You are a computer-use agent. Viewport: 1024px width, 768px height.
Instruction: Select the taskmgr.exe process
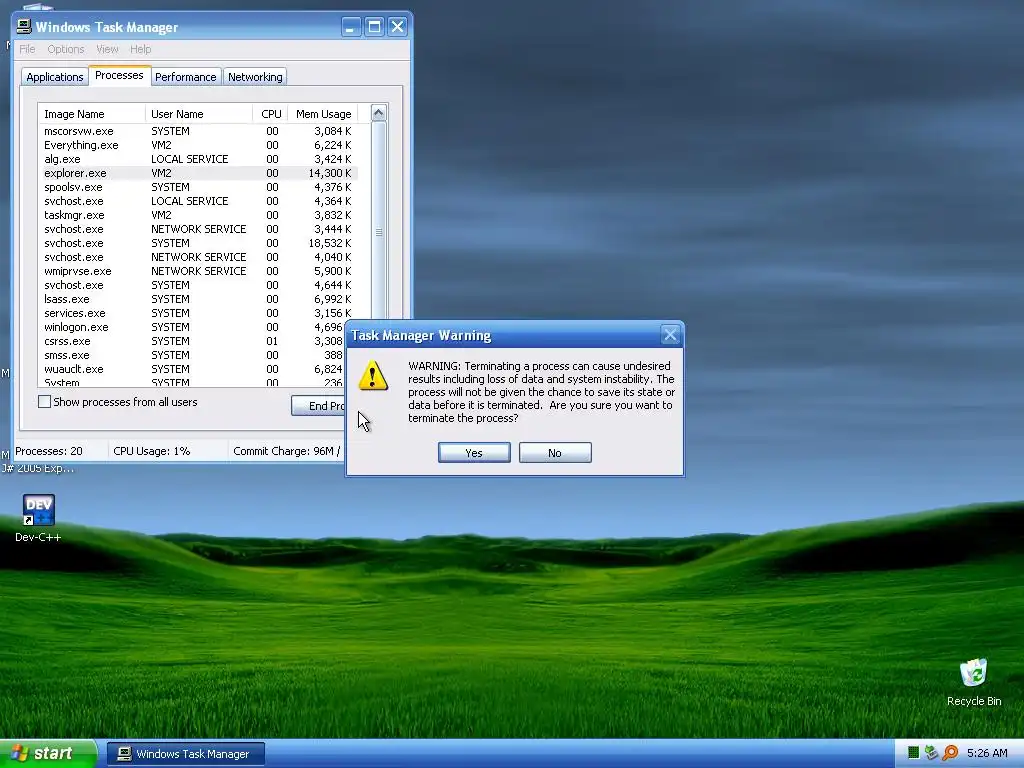coord(198,215)
